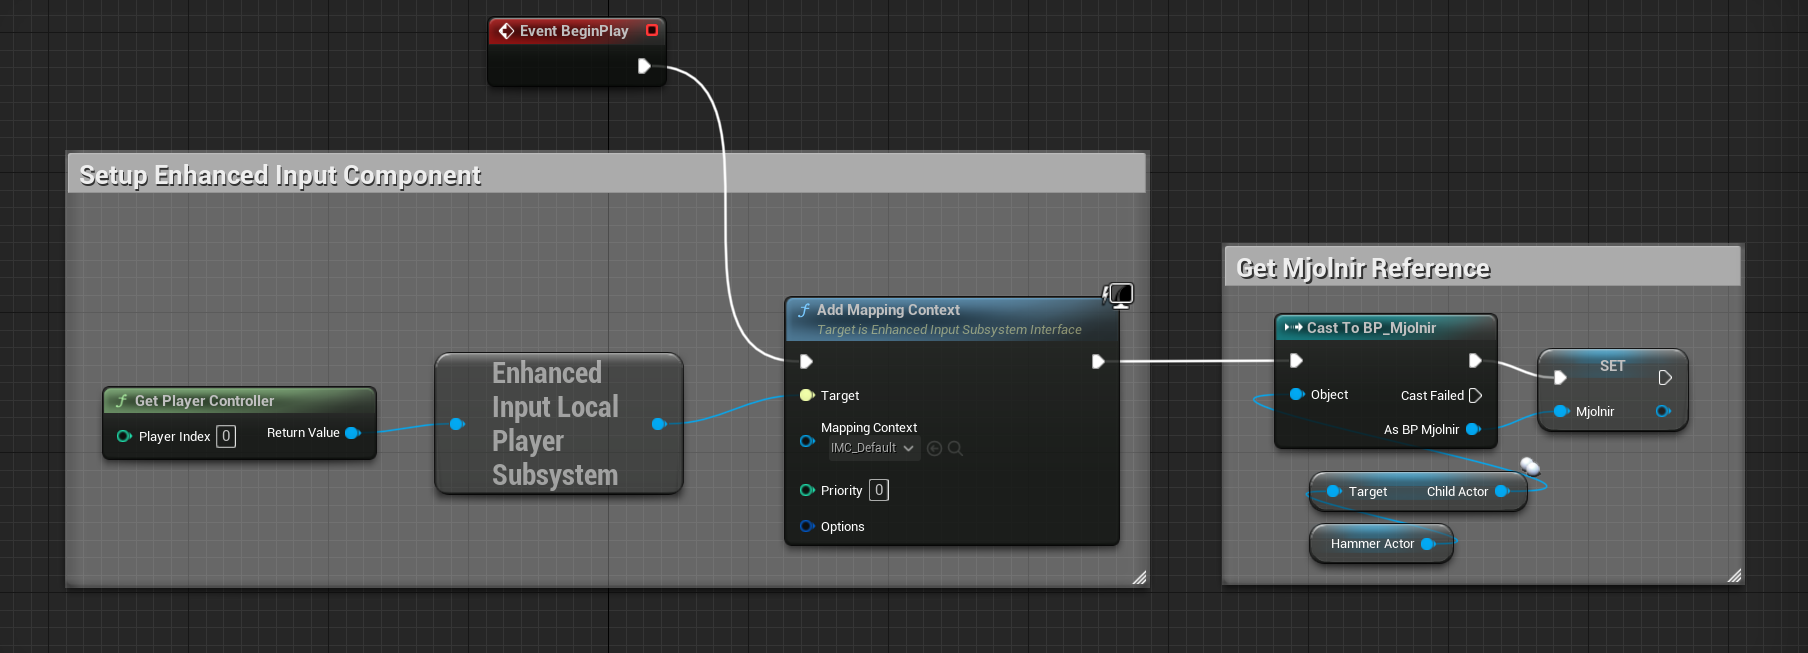Click the Target input pin on Child Actor node

1334,491
